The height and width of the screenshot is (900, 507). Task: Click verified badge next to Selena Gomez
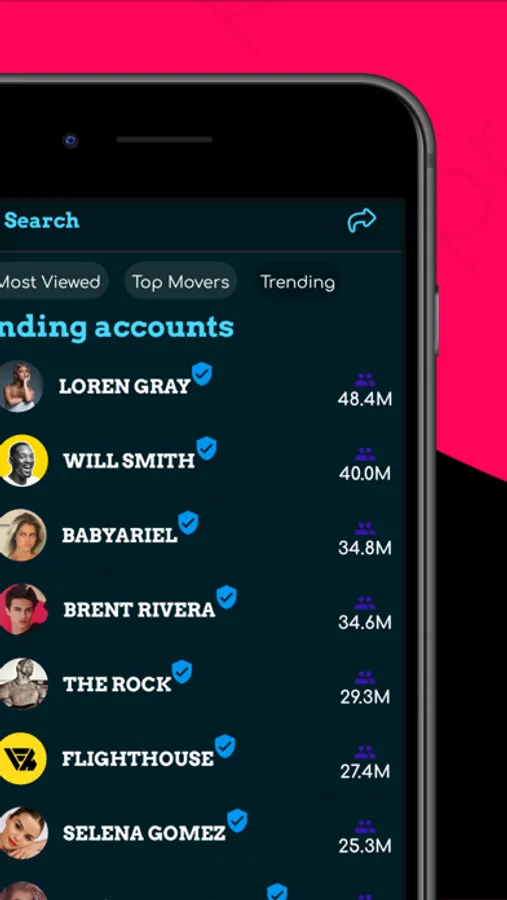[x=237, y=821]
